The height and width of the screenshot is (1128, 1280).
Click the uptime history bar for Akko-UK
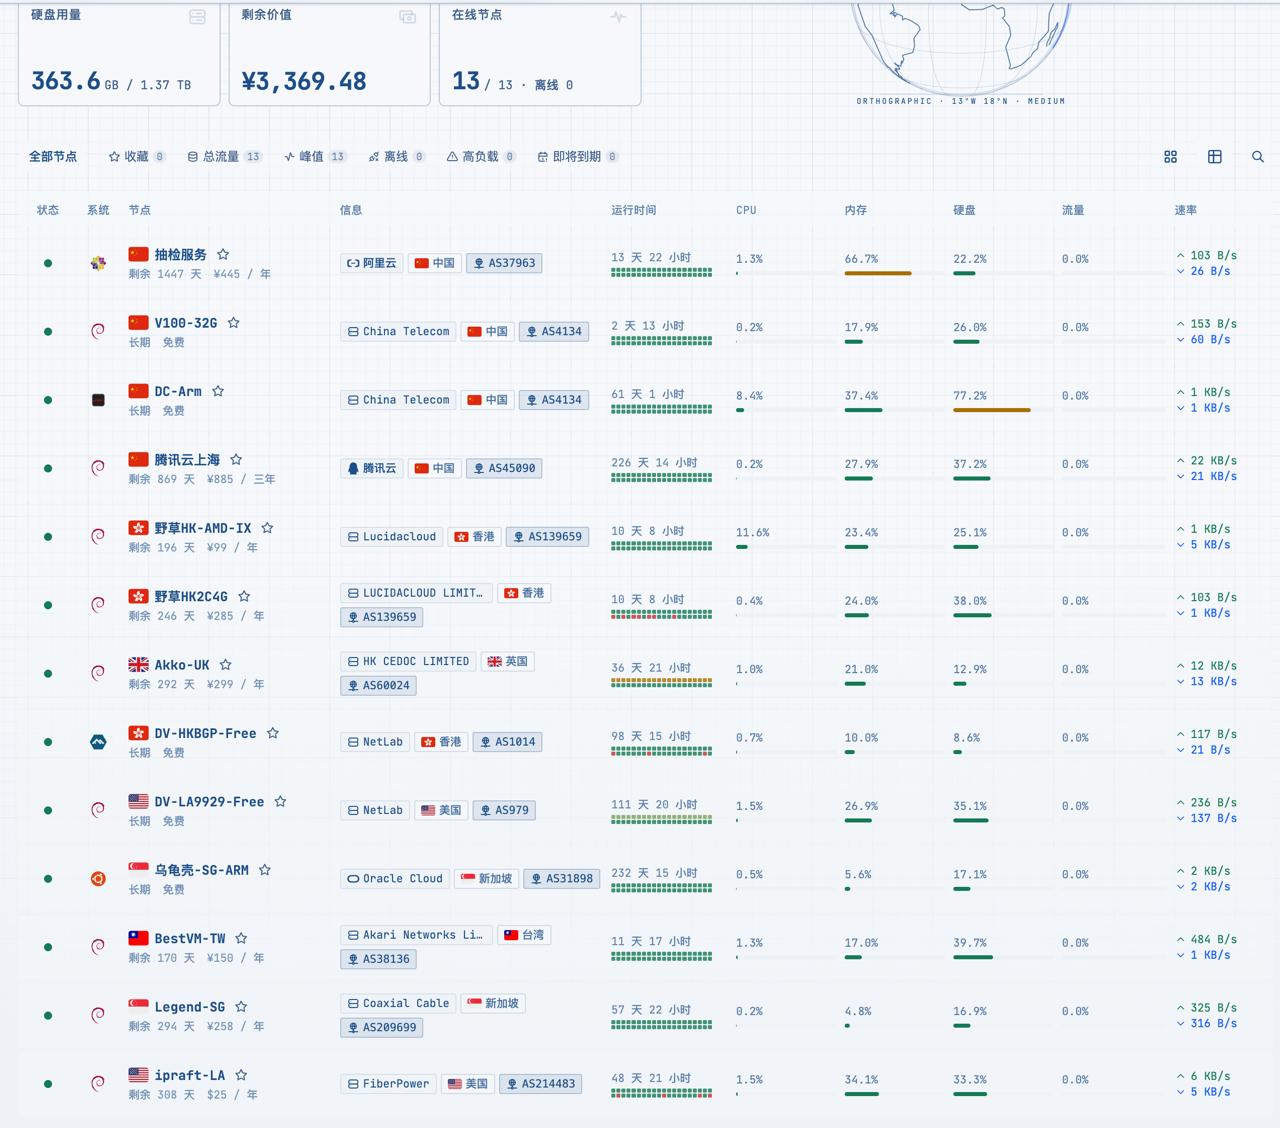662,683
